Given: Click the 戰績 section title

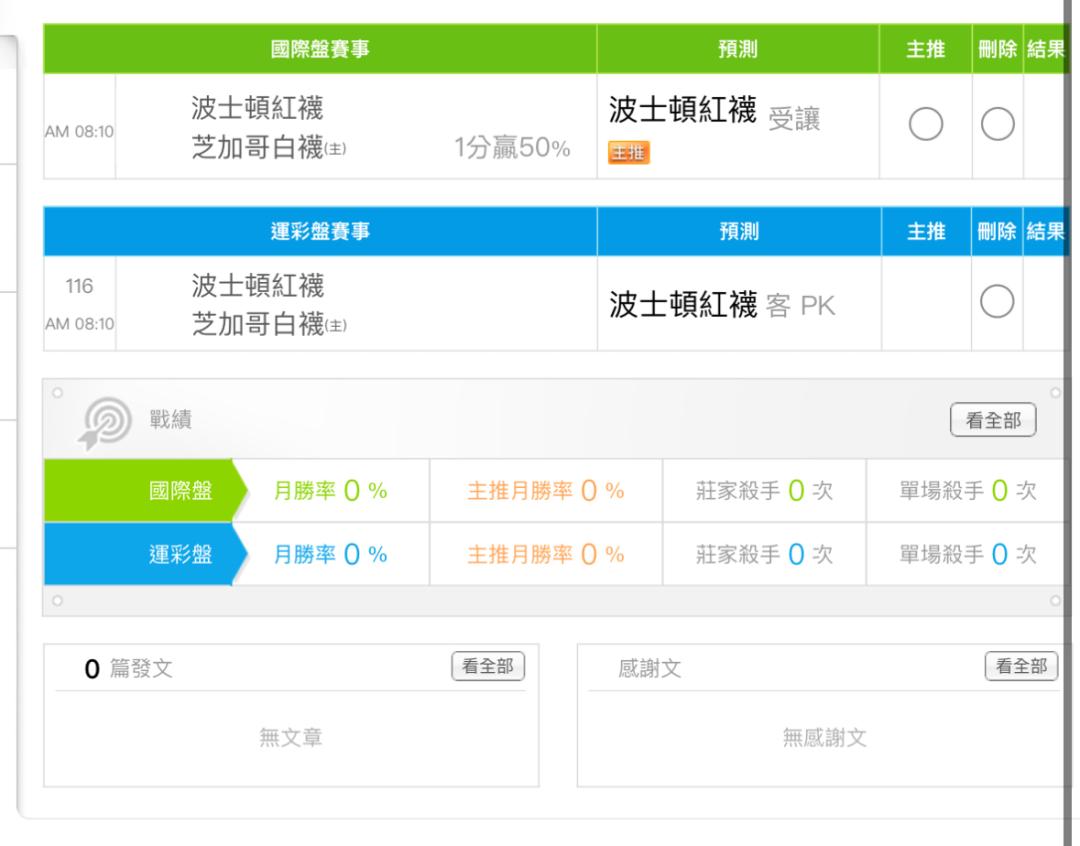Looking at the screenshot, I should click(170, 419).
